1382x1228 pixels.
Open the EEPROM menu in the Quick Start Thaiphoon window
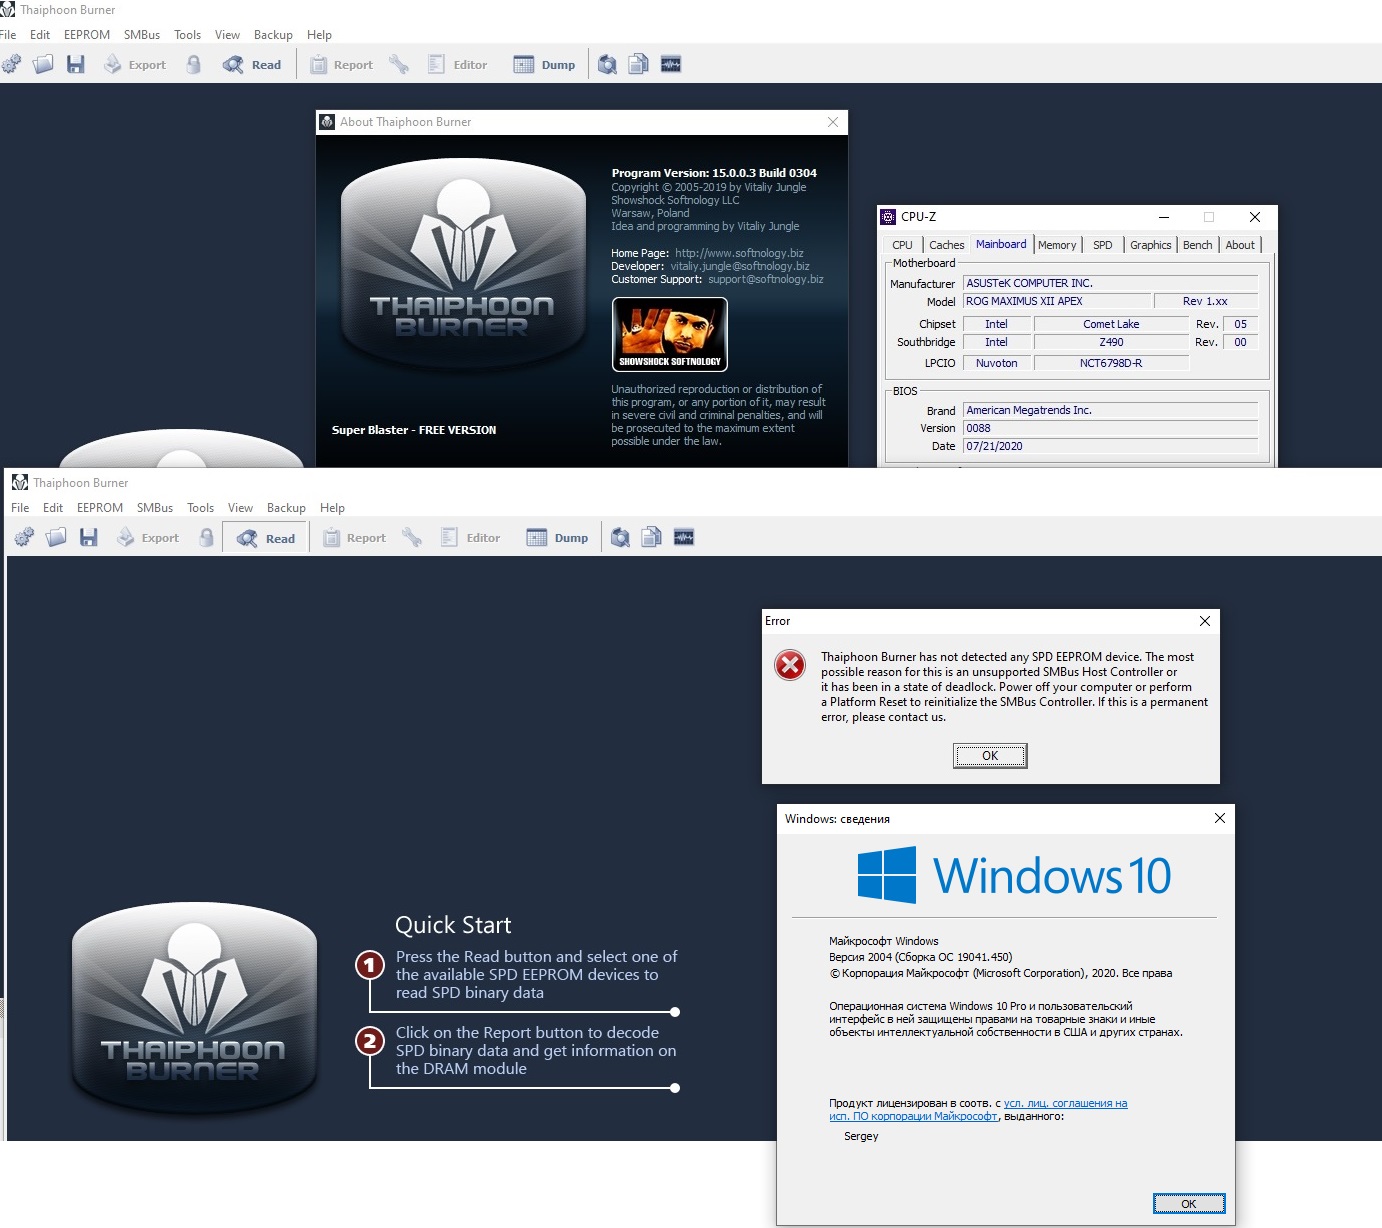(x=100, y=508)
